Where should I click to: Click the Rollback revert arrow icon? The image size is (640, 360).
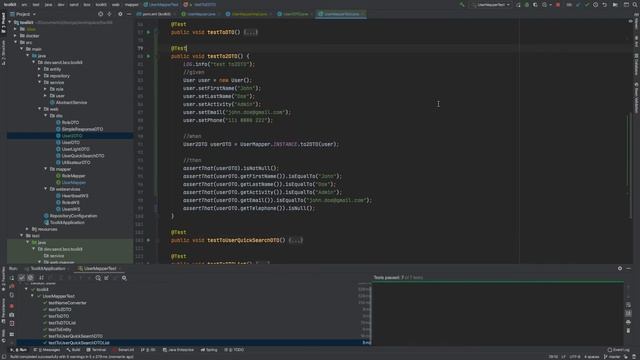(x=604, y=5)
